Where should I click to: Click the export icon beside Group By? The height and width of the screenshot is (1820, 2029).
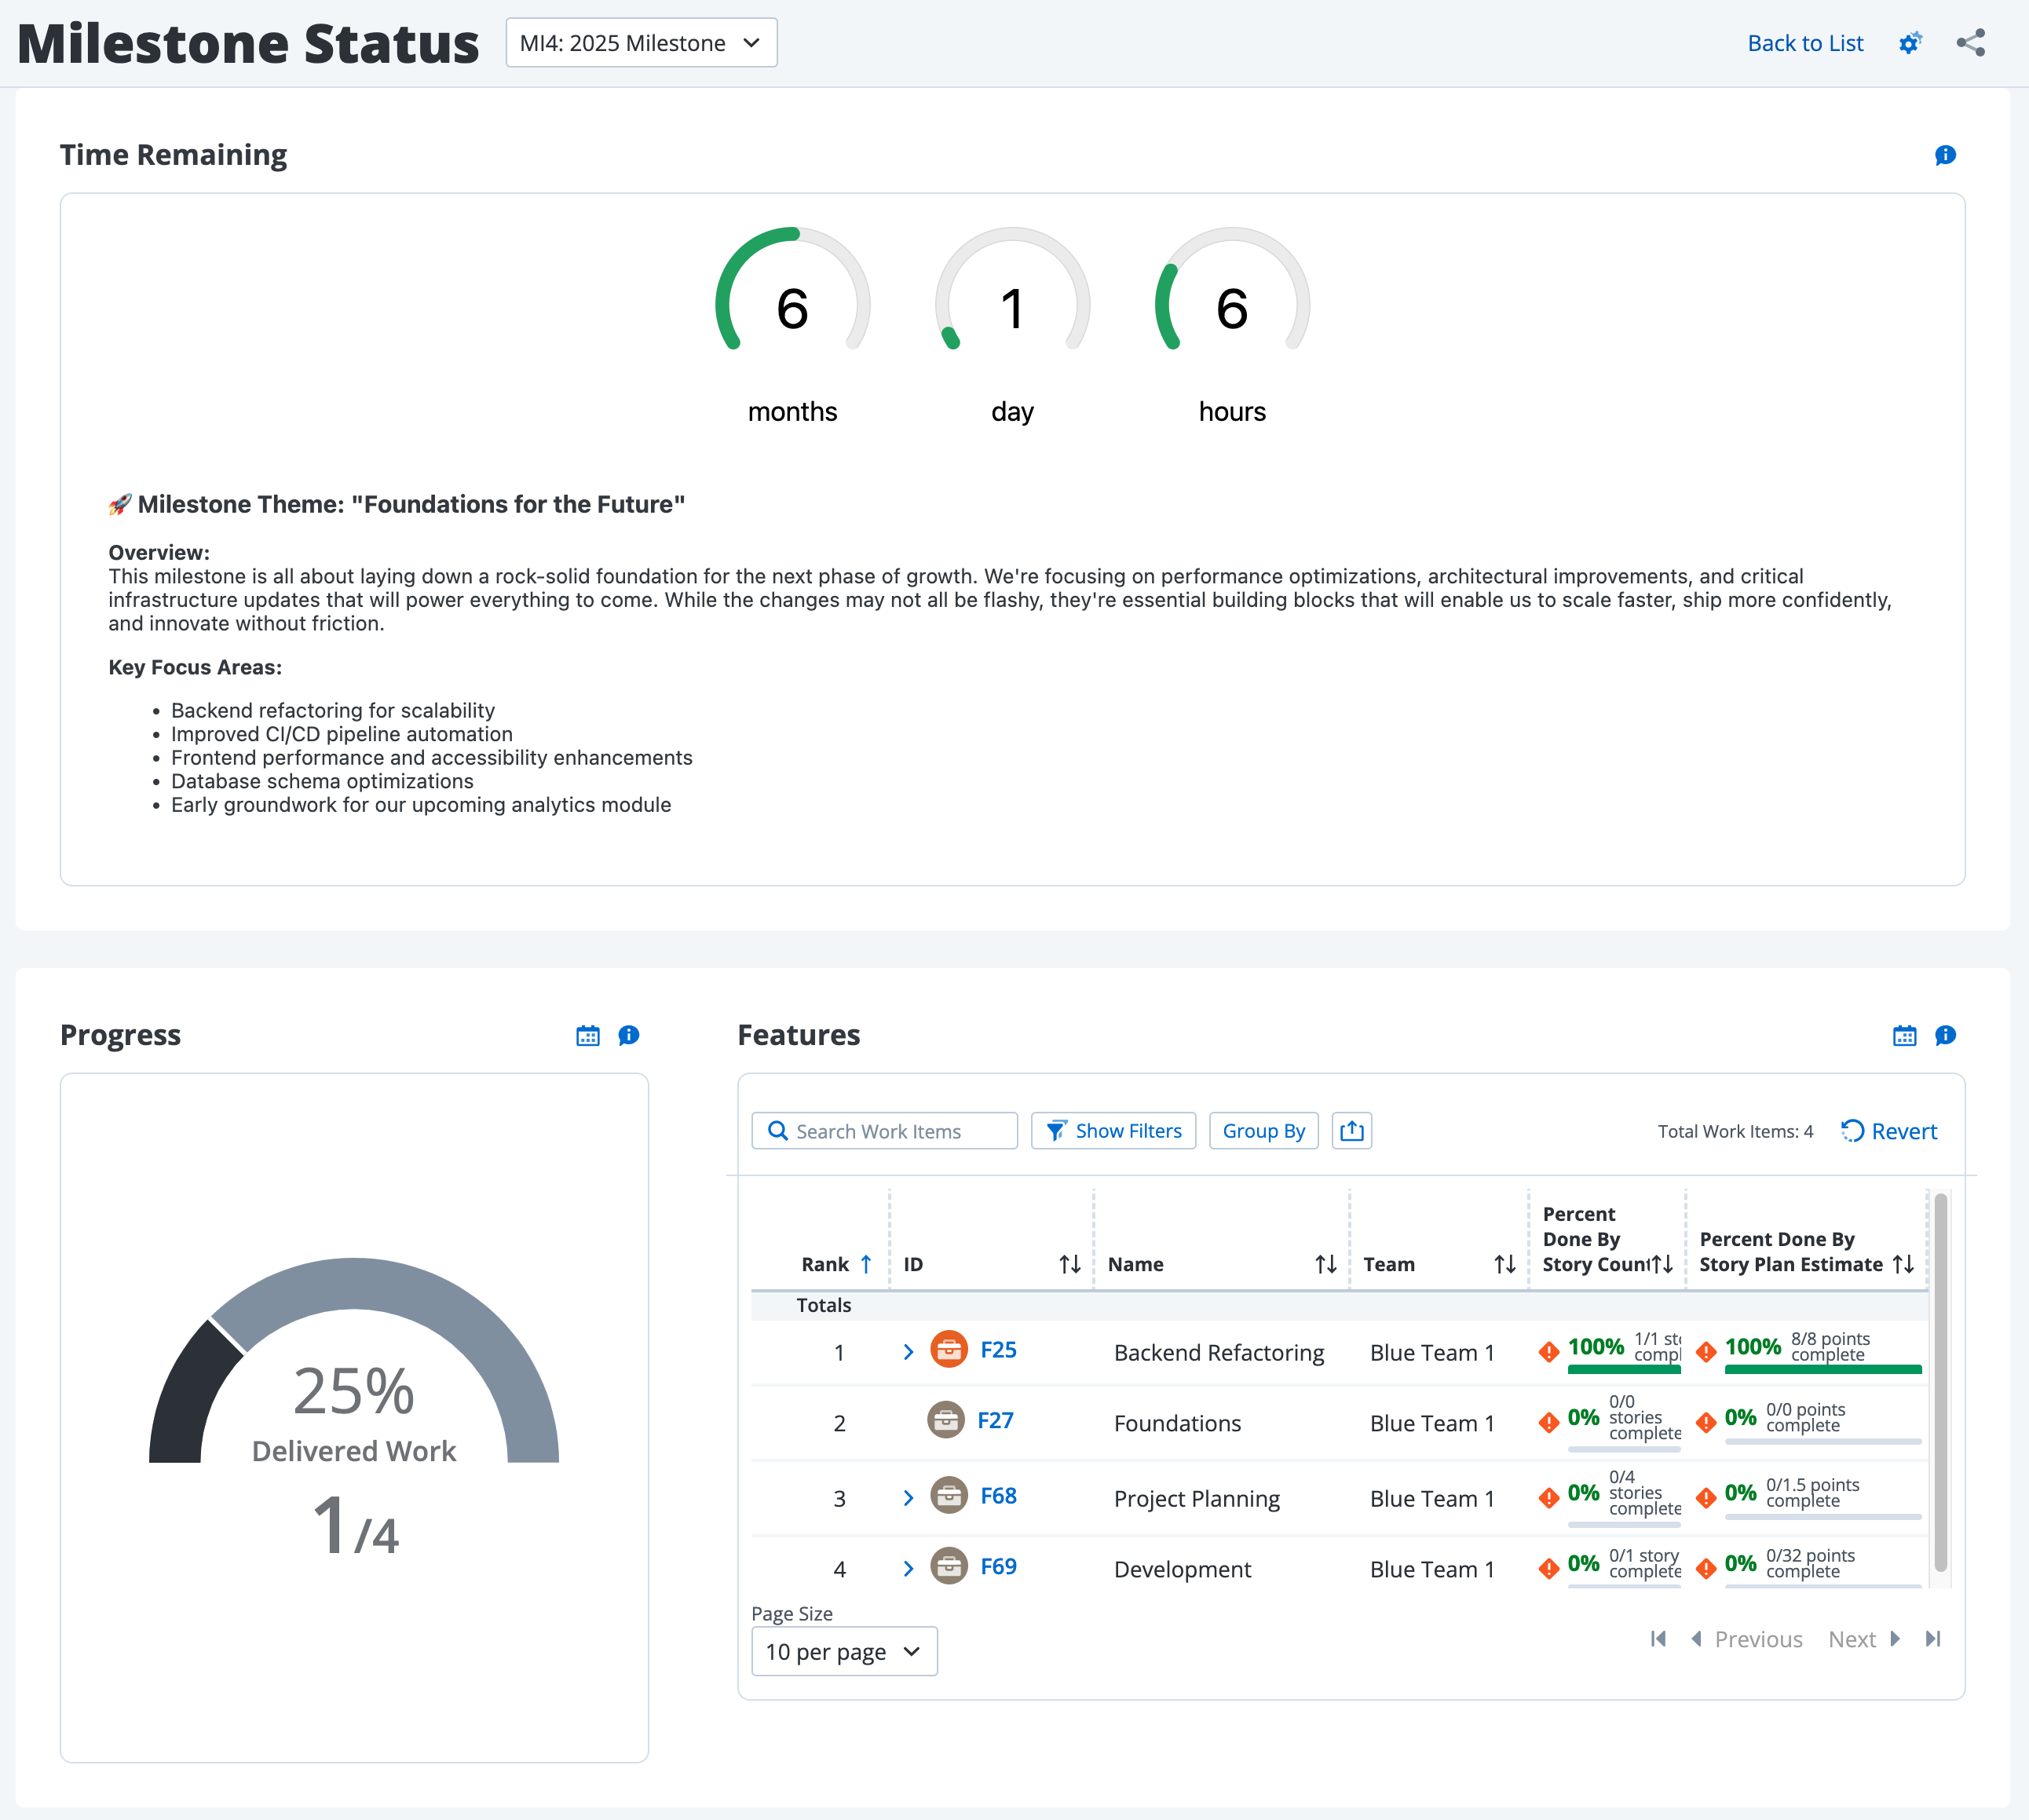pyautogui.click(x=1351, y=1131)
